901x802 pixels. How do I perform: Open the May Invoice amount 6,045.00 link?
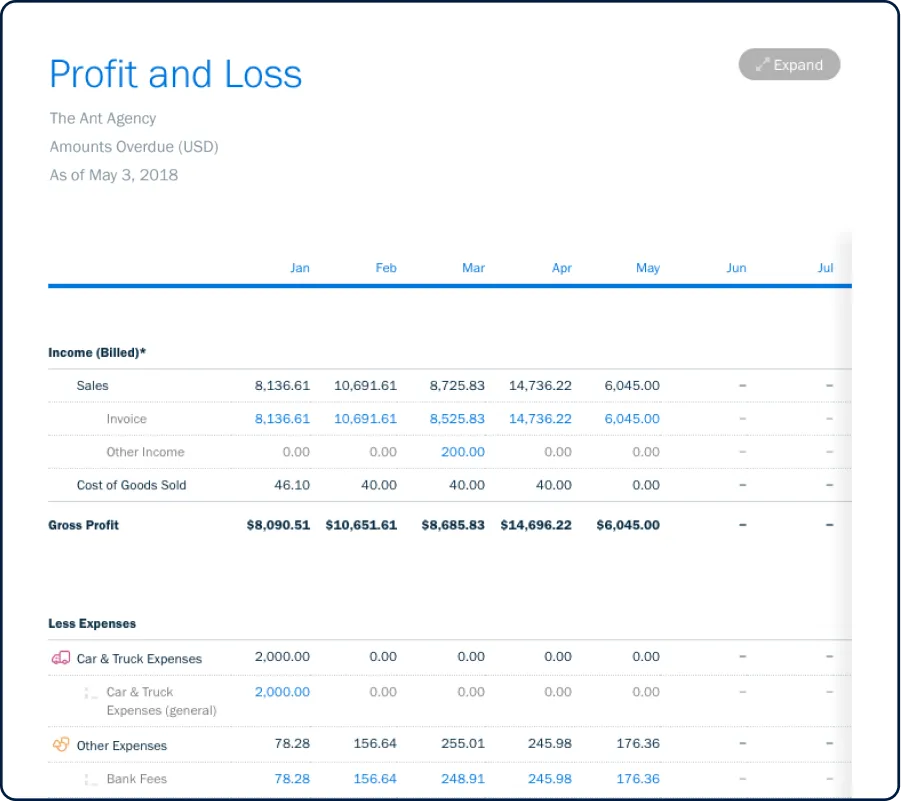pos(632,419)
